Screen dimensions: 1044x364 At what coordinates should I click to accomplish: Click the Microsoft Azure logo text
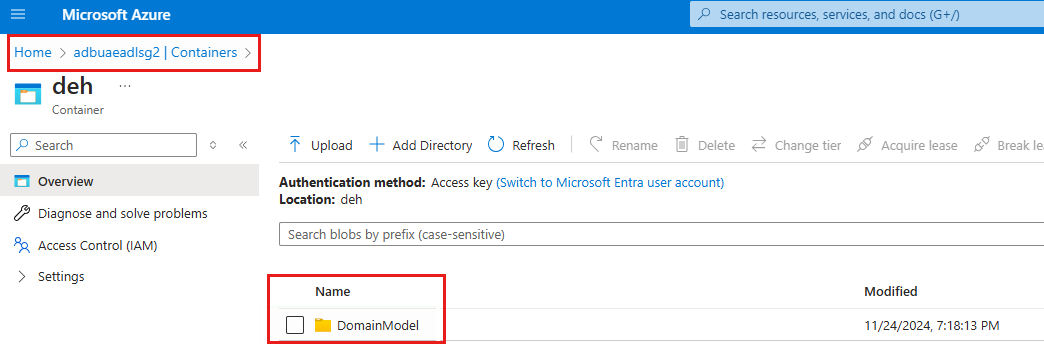(x=117, y=15)
